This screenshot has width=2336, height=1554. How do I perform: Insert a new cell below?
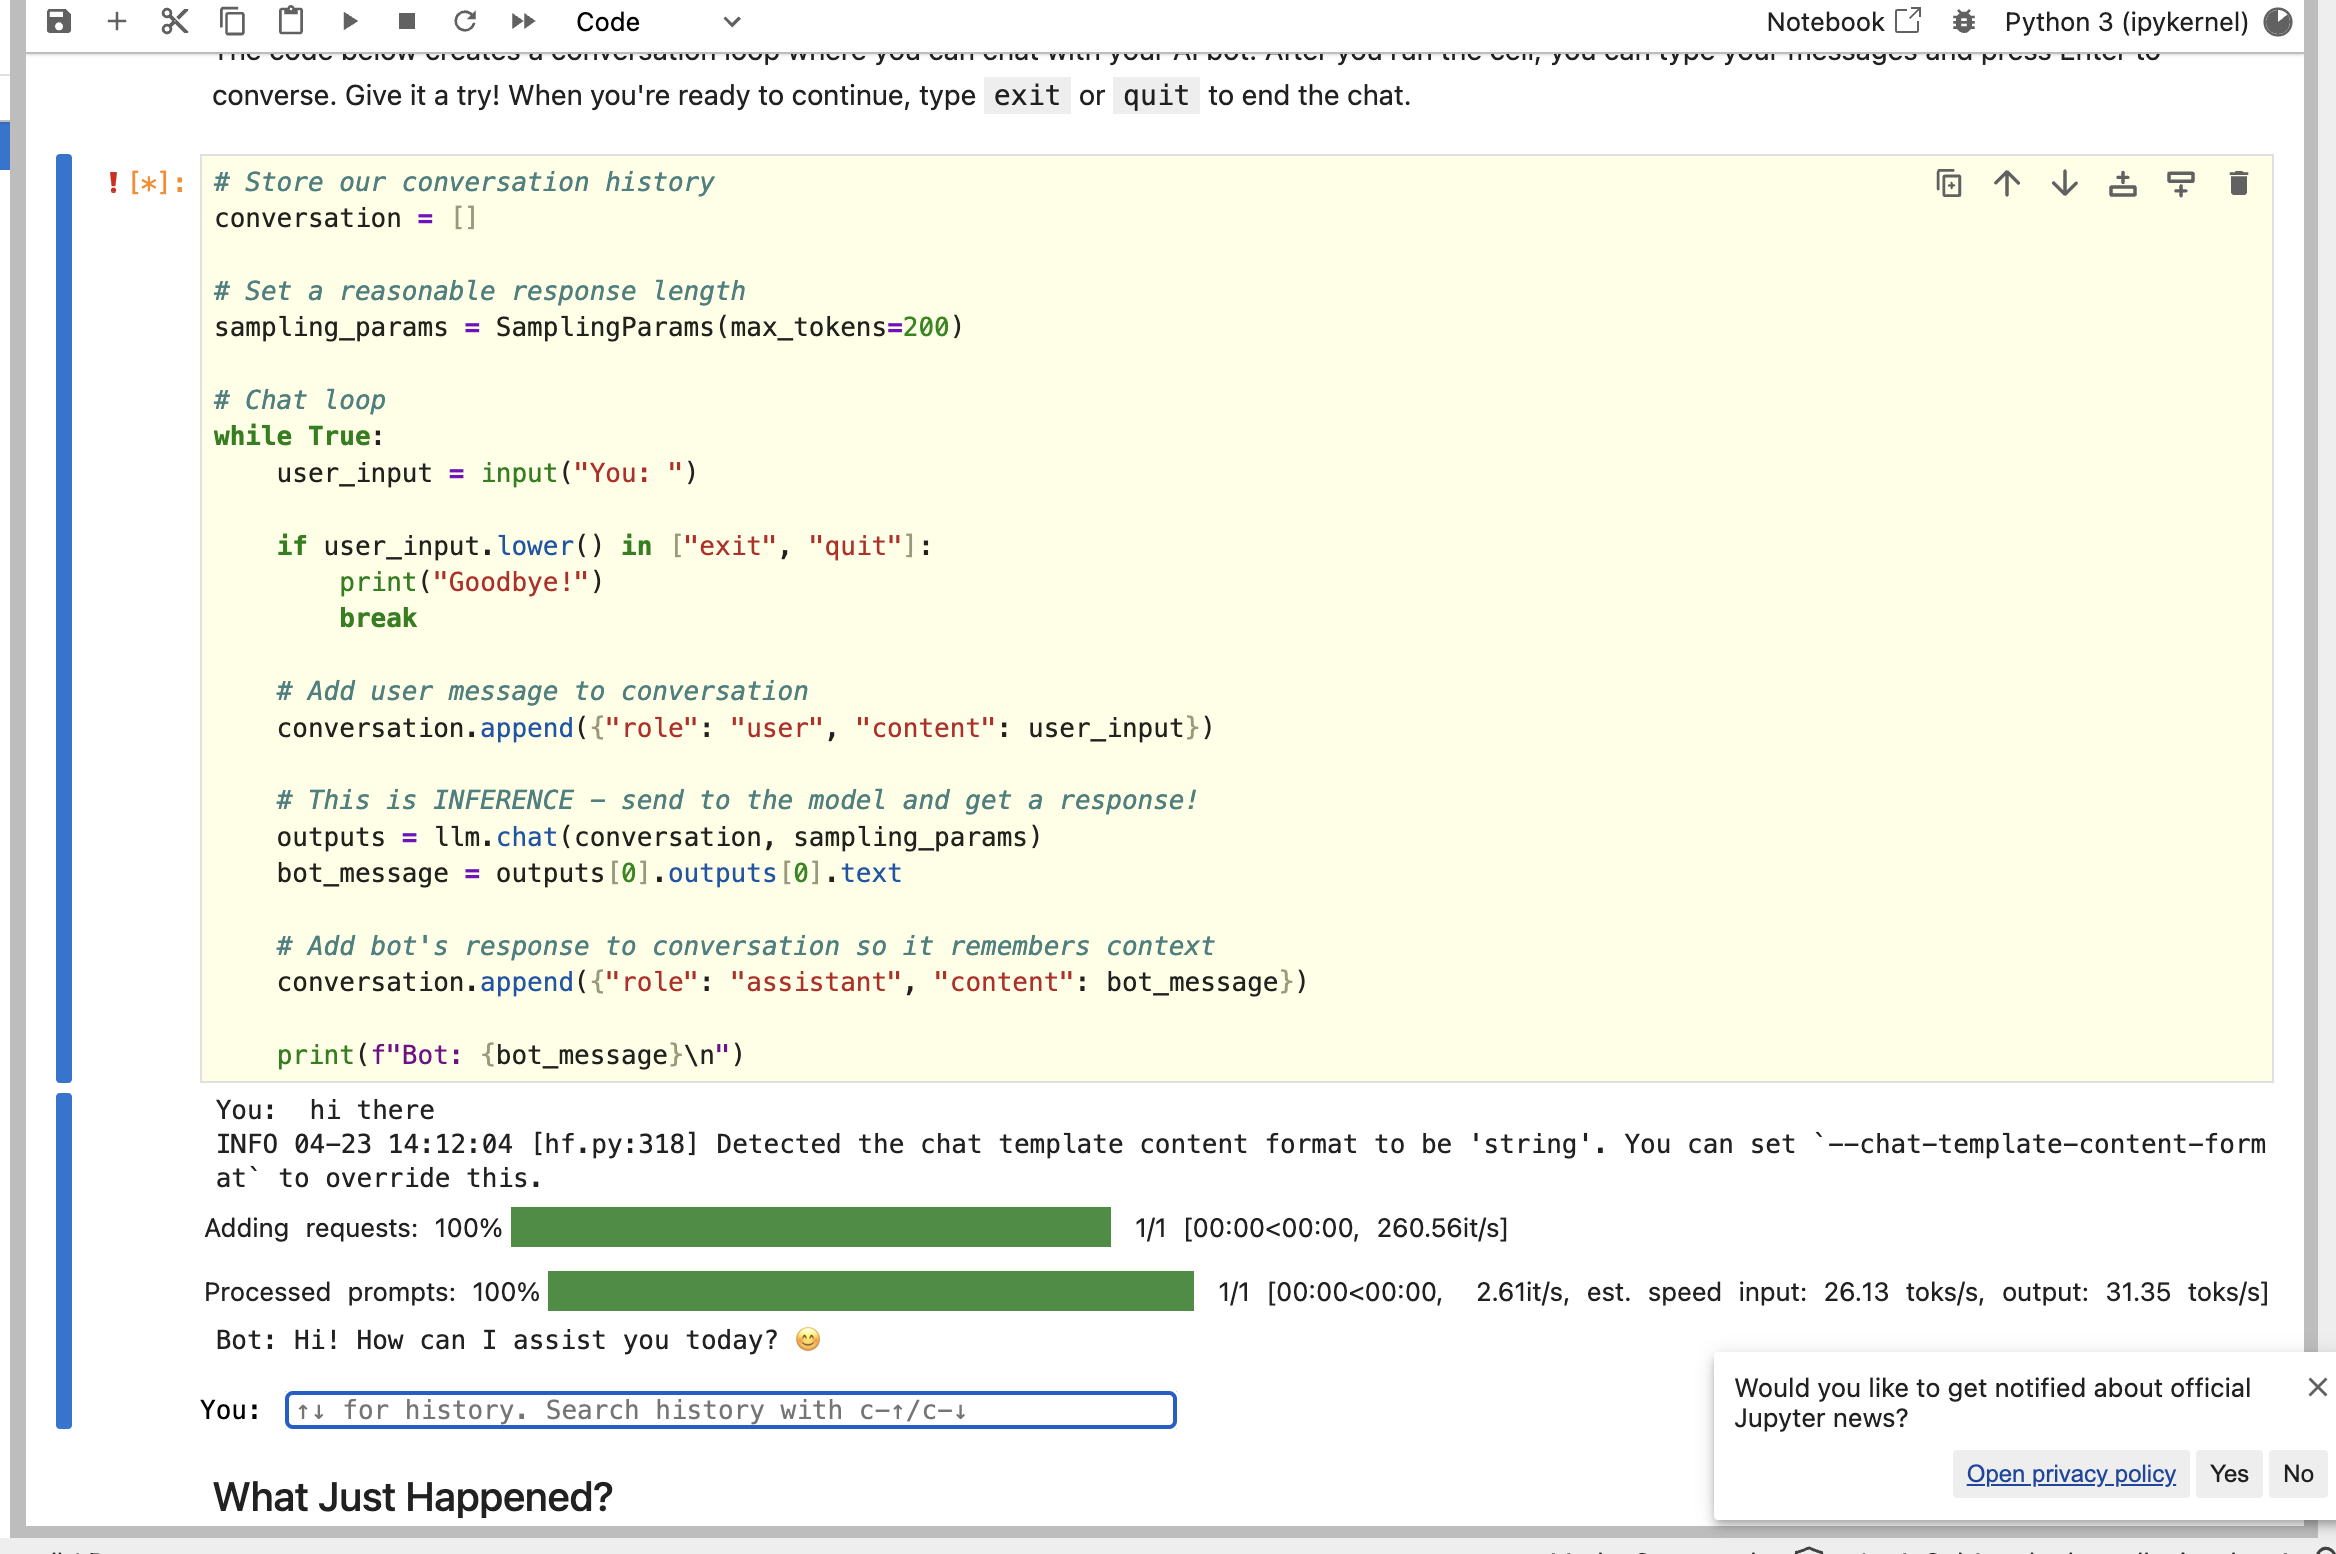tap(117, 21)
